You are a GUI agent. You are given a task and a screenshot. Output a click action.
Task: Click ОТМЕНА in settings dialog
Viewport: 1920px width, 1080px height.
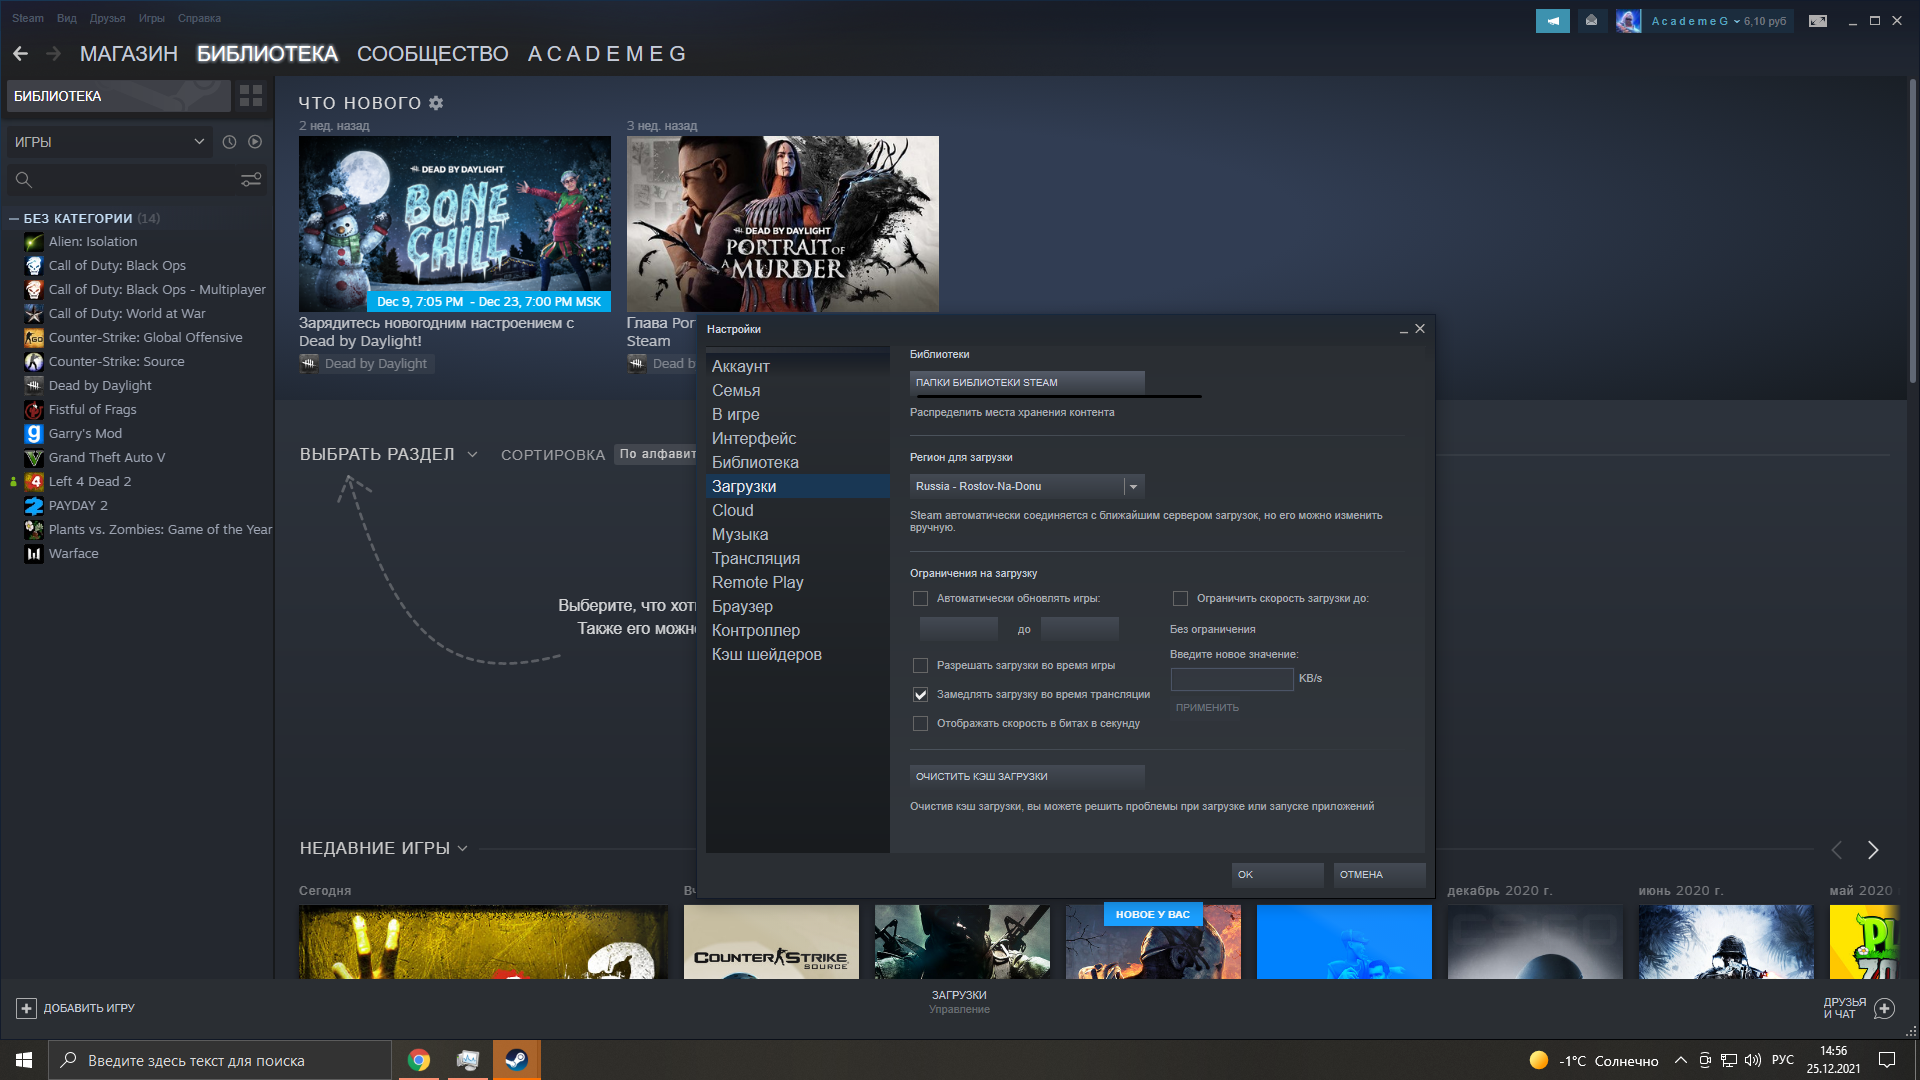[x=1380, y=875]
